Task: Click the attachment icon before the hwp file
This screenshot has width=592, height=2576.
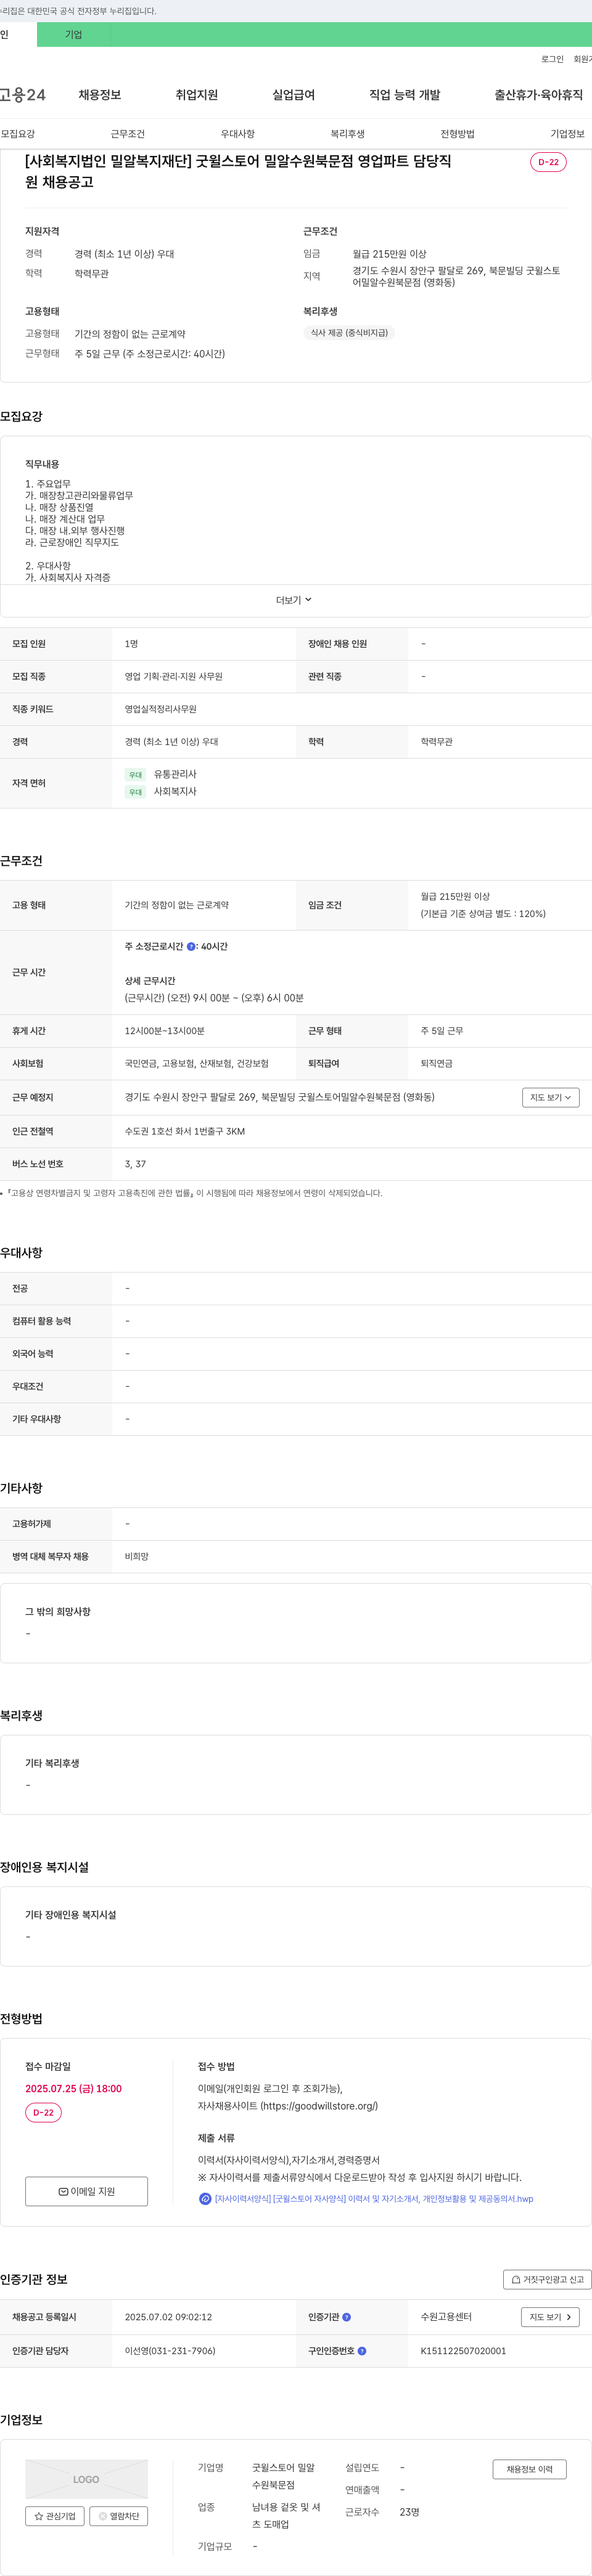Action: [205, 2199]
